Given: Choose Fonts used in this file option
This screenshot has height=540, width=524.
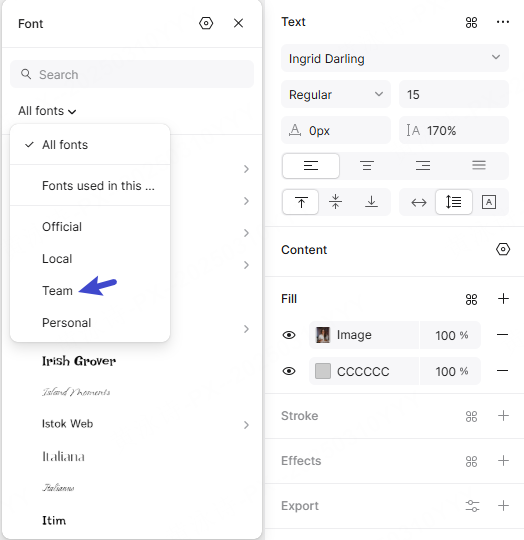Looking at the screenshot, I should pos(90,186).
